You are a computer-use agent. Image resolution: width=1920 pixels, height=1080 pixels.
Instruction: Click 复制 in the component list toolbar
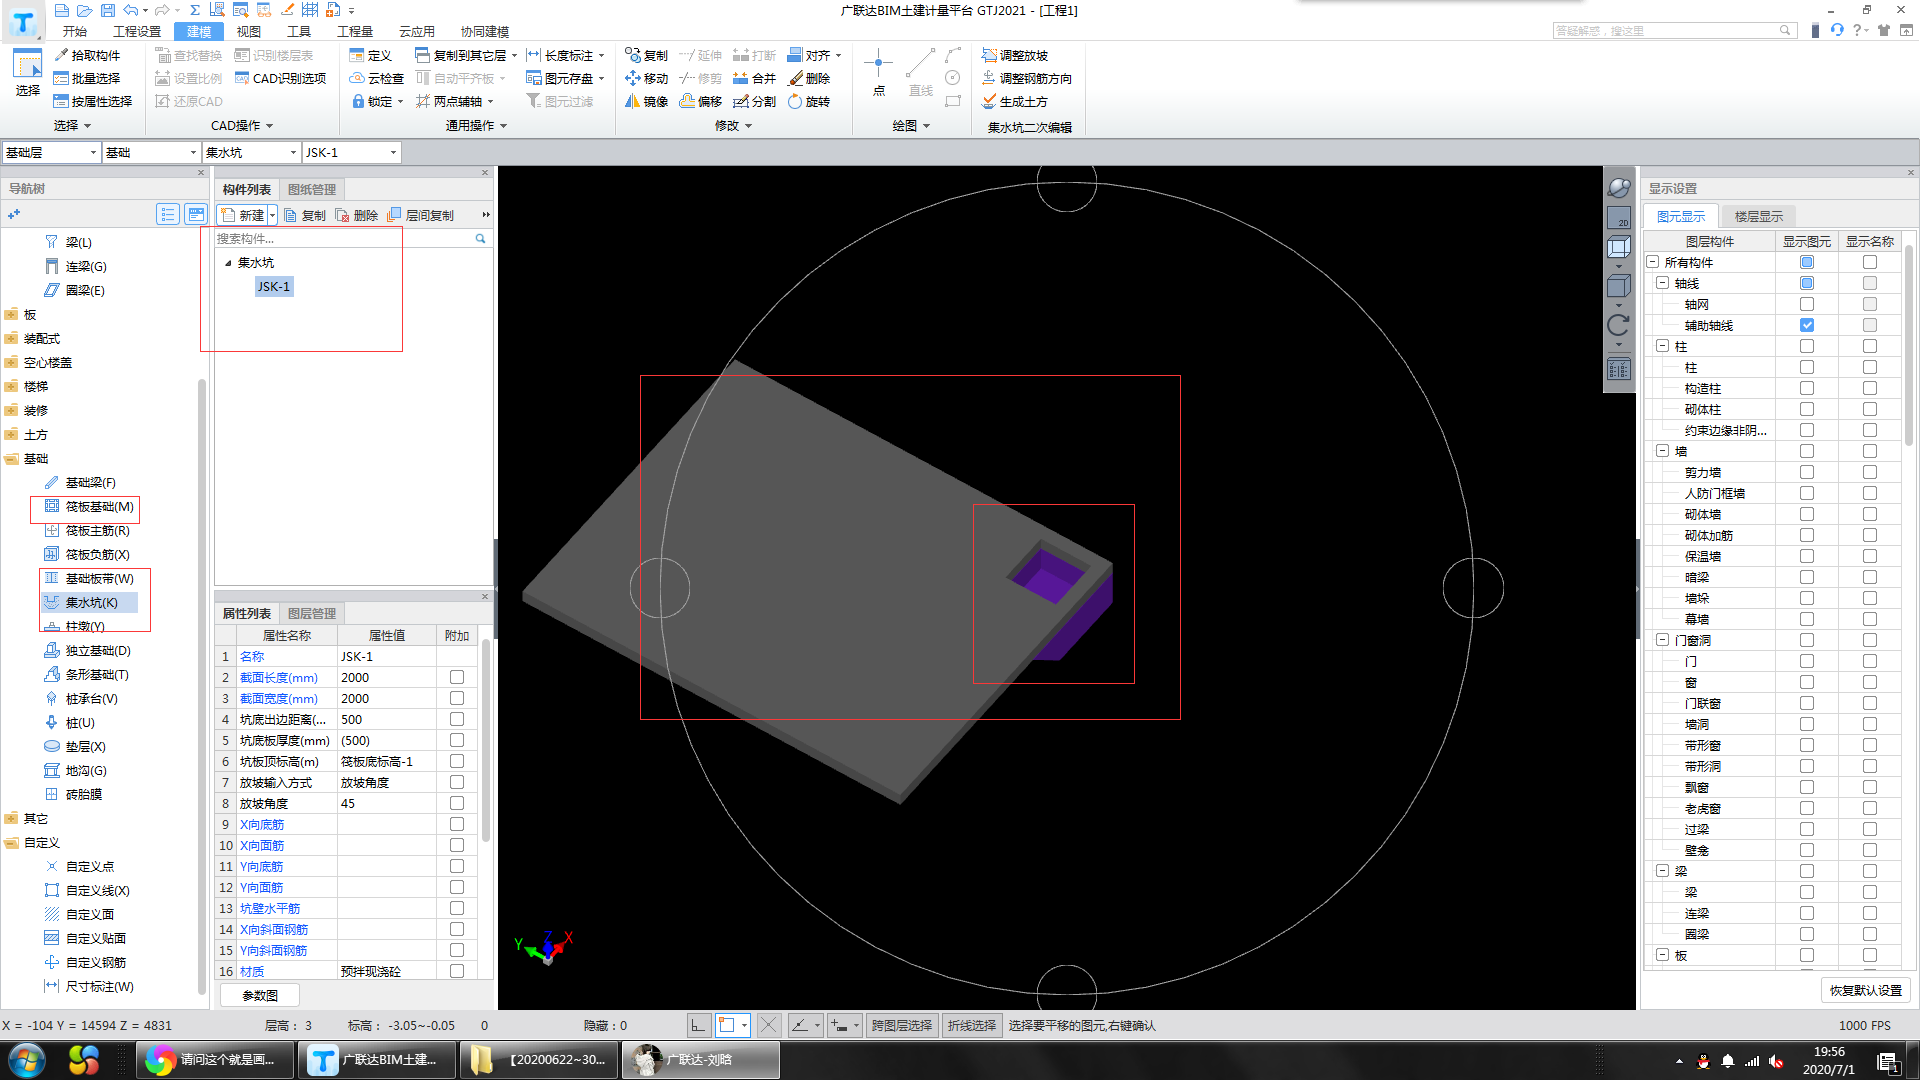coord(305,215)
